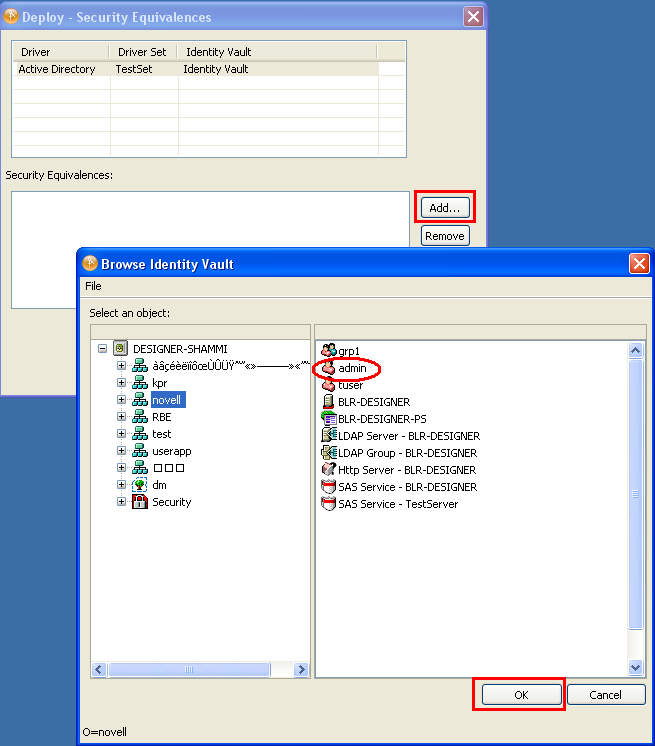Click object list scroll down arrow
The height and width of the screenshot is (746, 655).
pos(635,667)
